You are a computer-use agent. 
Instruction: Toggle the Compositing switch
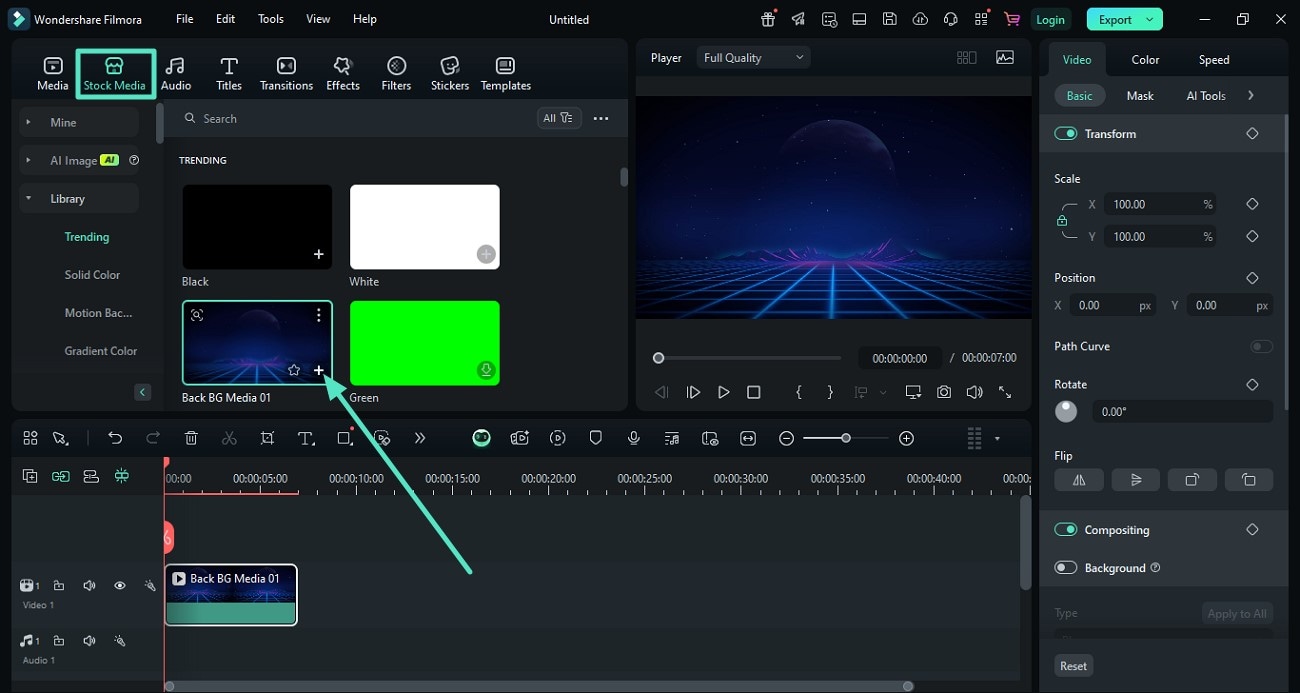[x=1066, y=530]
